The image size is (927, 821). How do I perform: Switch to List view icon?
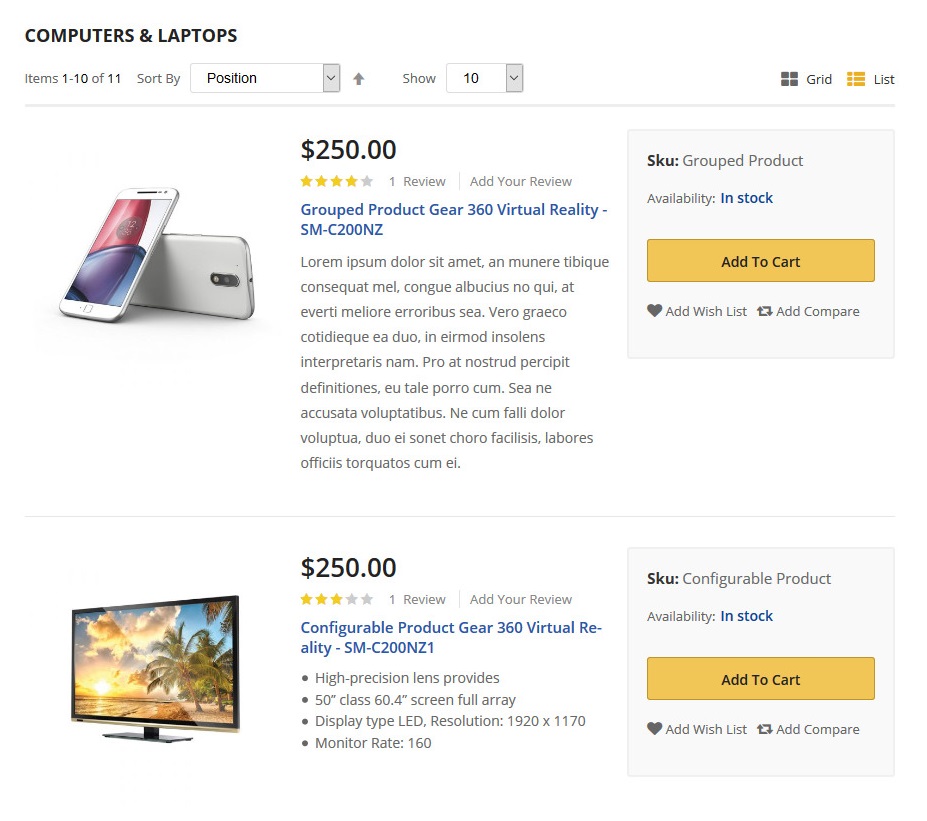click(856, 79)
